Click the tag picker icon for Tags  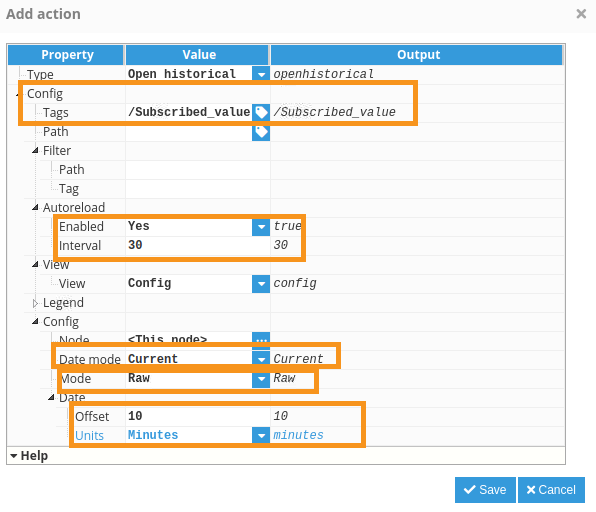tap(261, 113)
